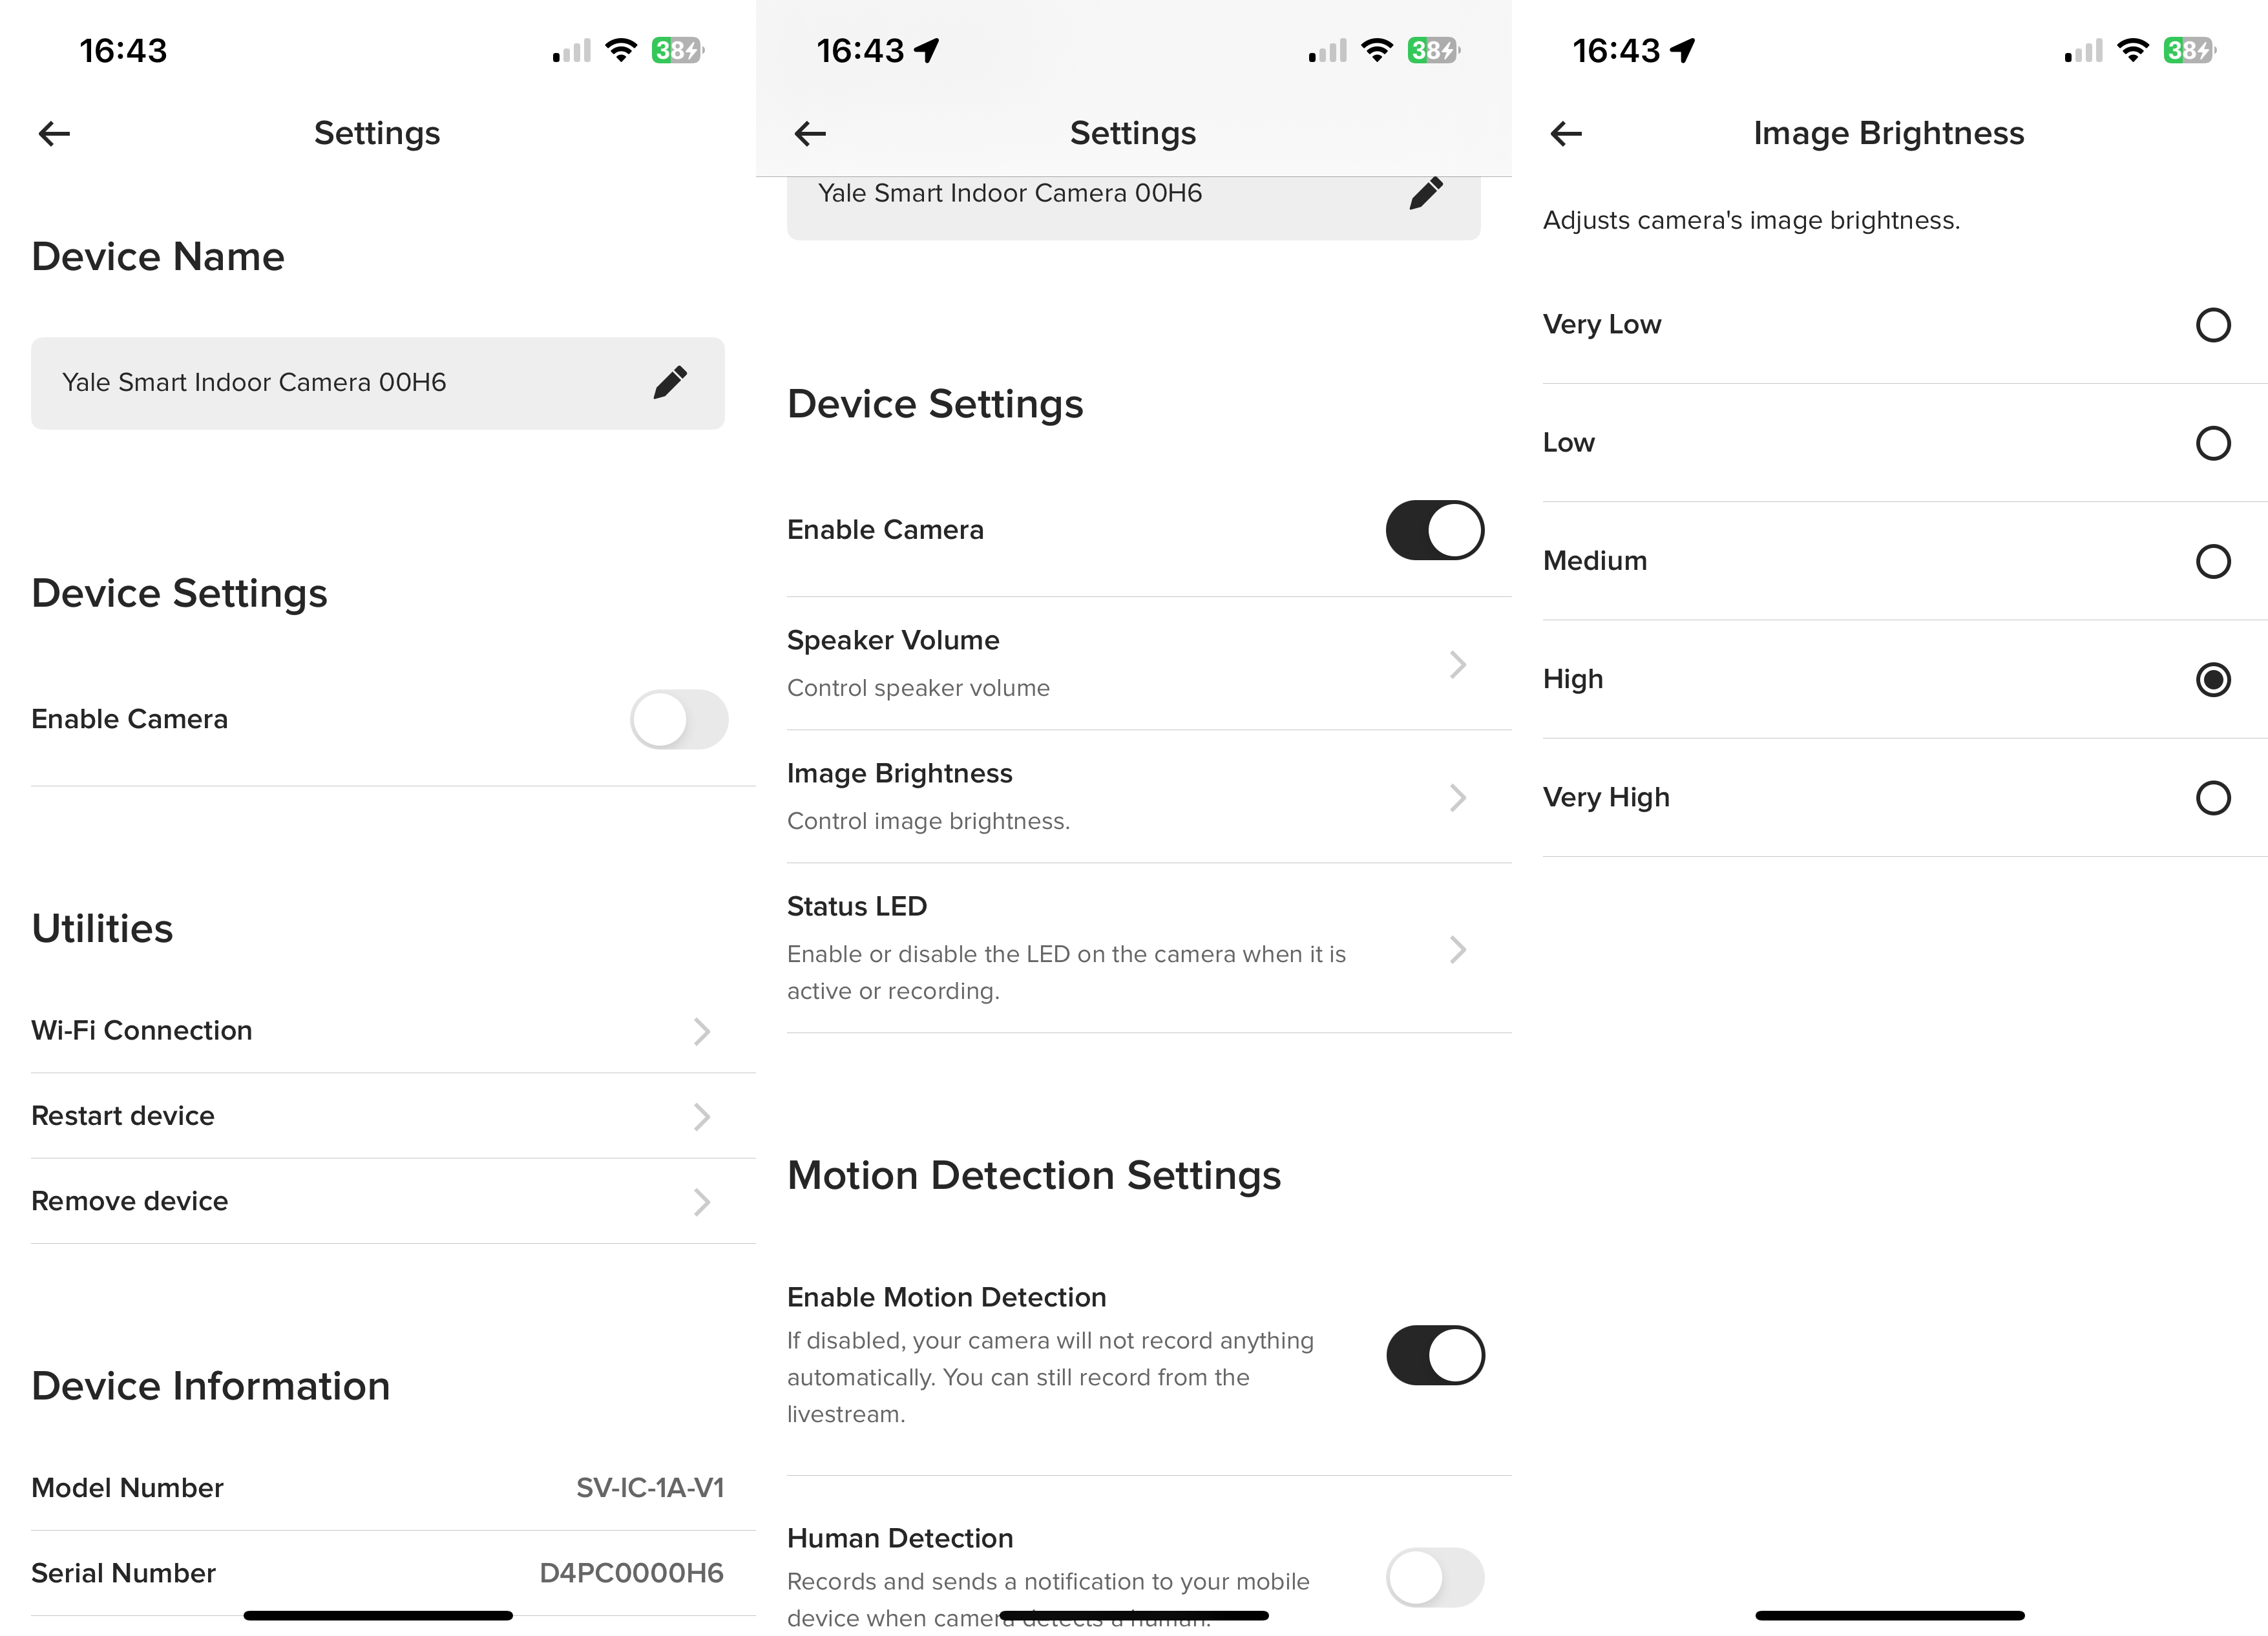
Task: Tap the Very Low option label
Action: (1601, 325)
